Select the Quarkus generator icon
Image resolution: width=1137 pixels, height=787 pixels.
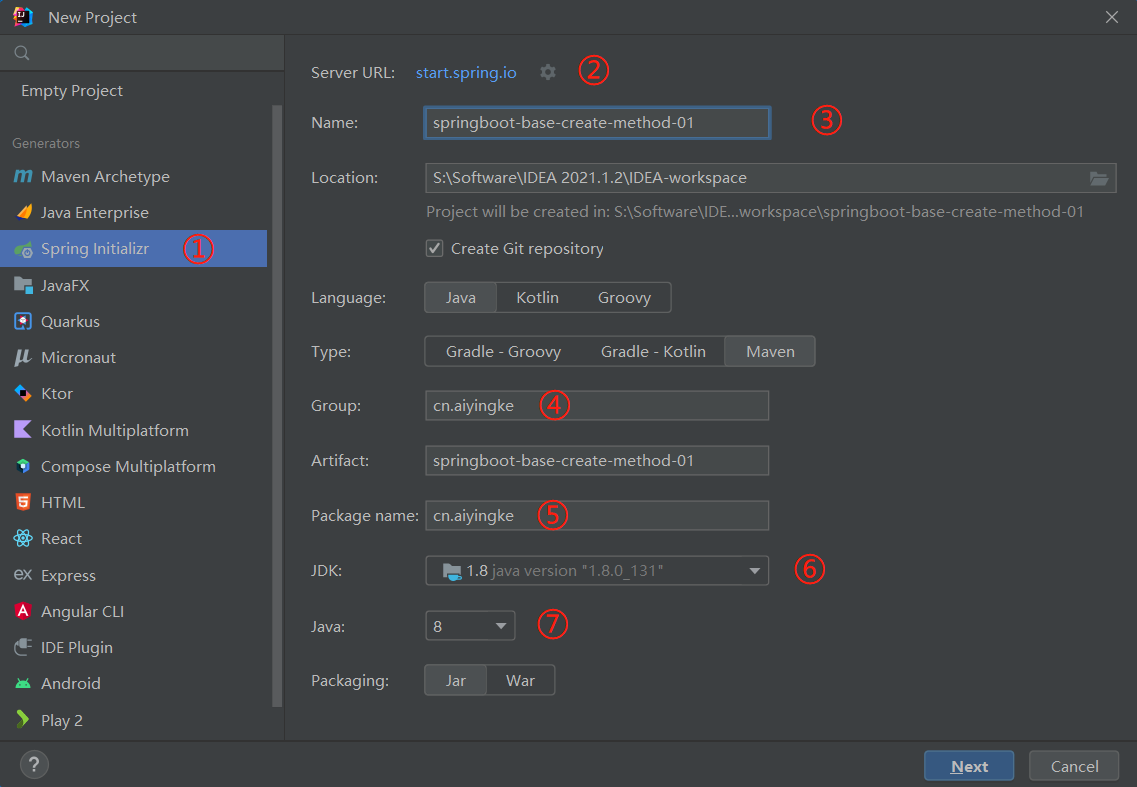23,322
